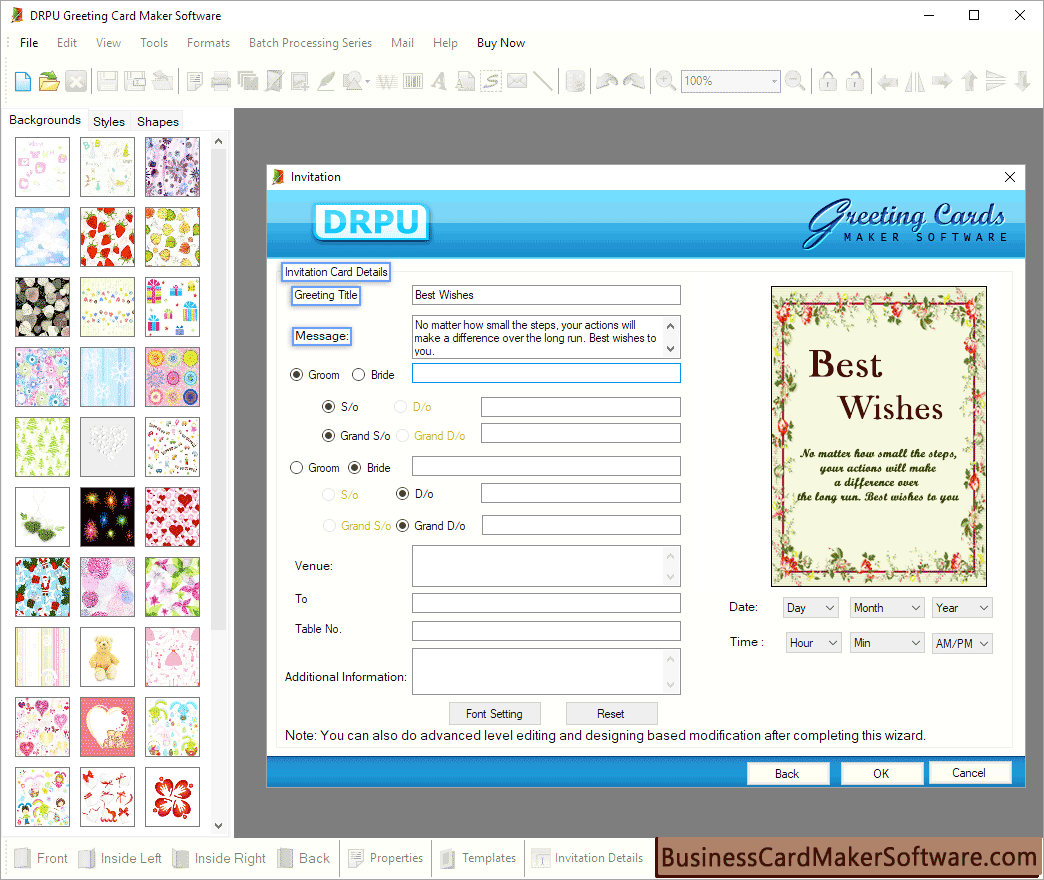1044x880 pixels.
Task: Open the Buy Now menu
Action: [501, 43]
